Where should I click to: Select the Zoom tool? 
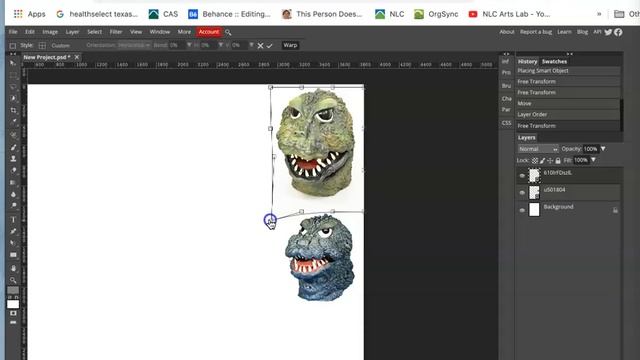[x=13, y=280]
